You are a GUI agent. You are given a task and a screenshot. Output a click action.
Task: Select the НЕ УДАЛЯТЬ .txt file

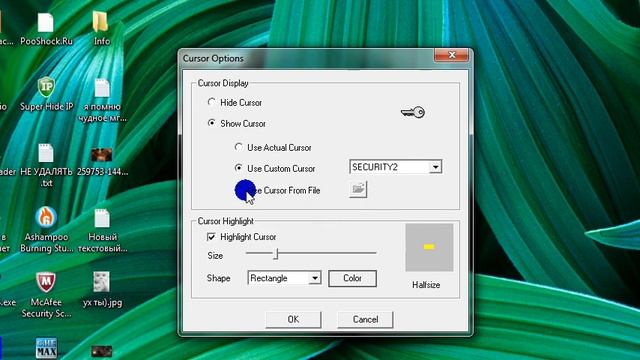coord(46,165)
